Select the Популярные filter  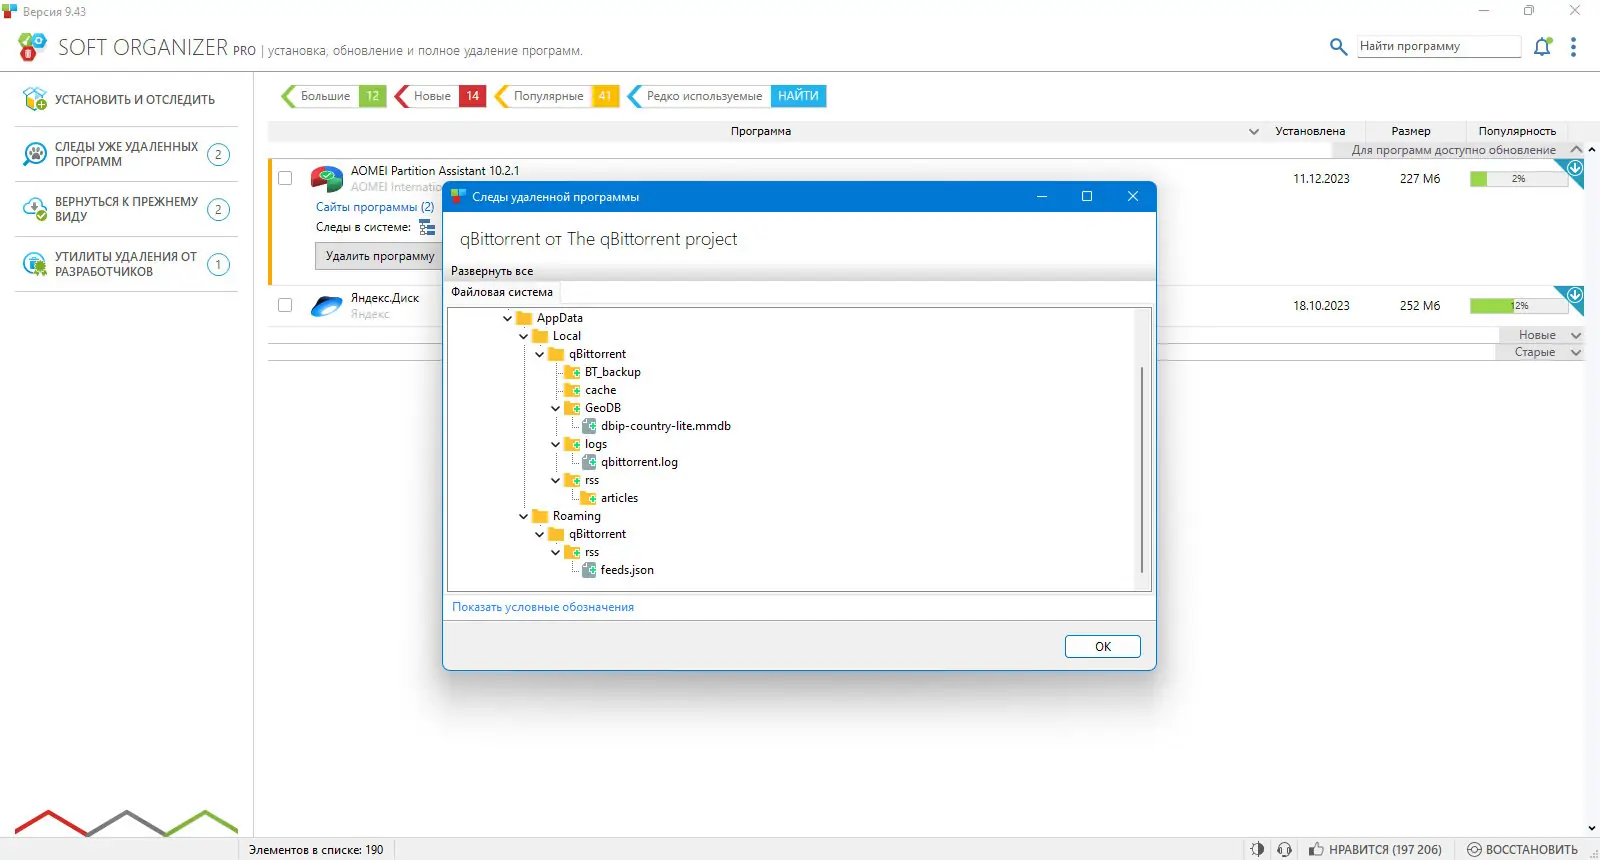[x=556, y=96]
